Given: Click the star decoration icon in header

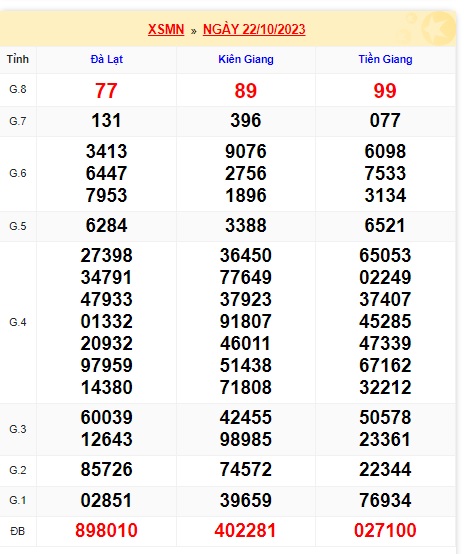Looking at the screenshot, I should pyautogui.click(x=438, y=28).
